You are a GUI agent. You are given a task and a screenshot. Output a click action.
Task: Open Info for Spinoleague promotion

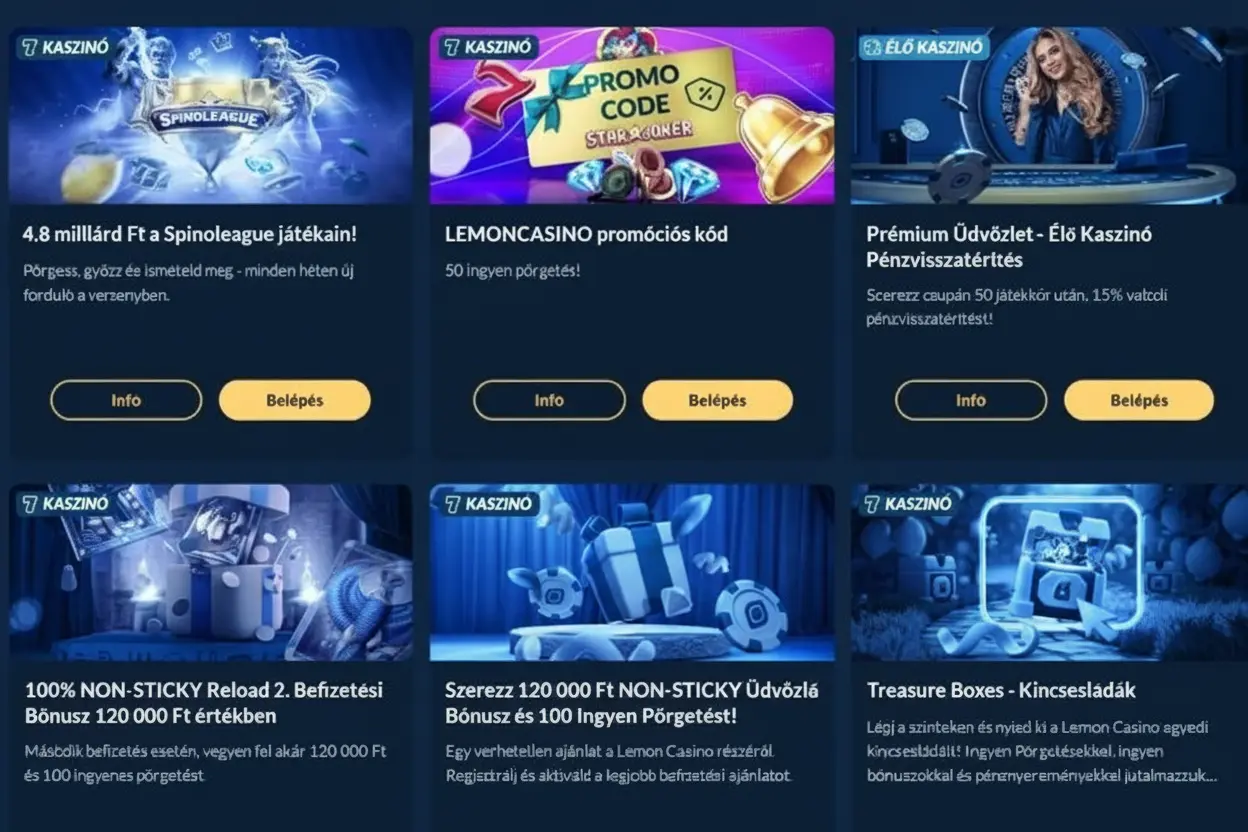[126, 400]
